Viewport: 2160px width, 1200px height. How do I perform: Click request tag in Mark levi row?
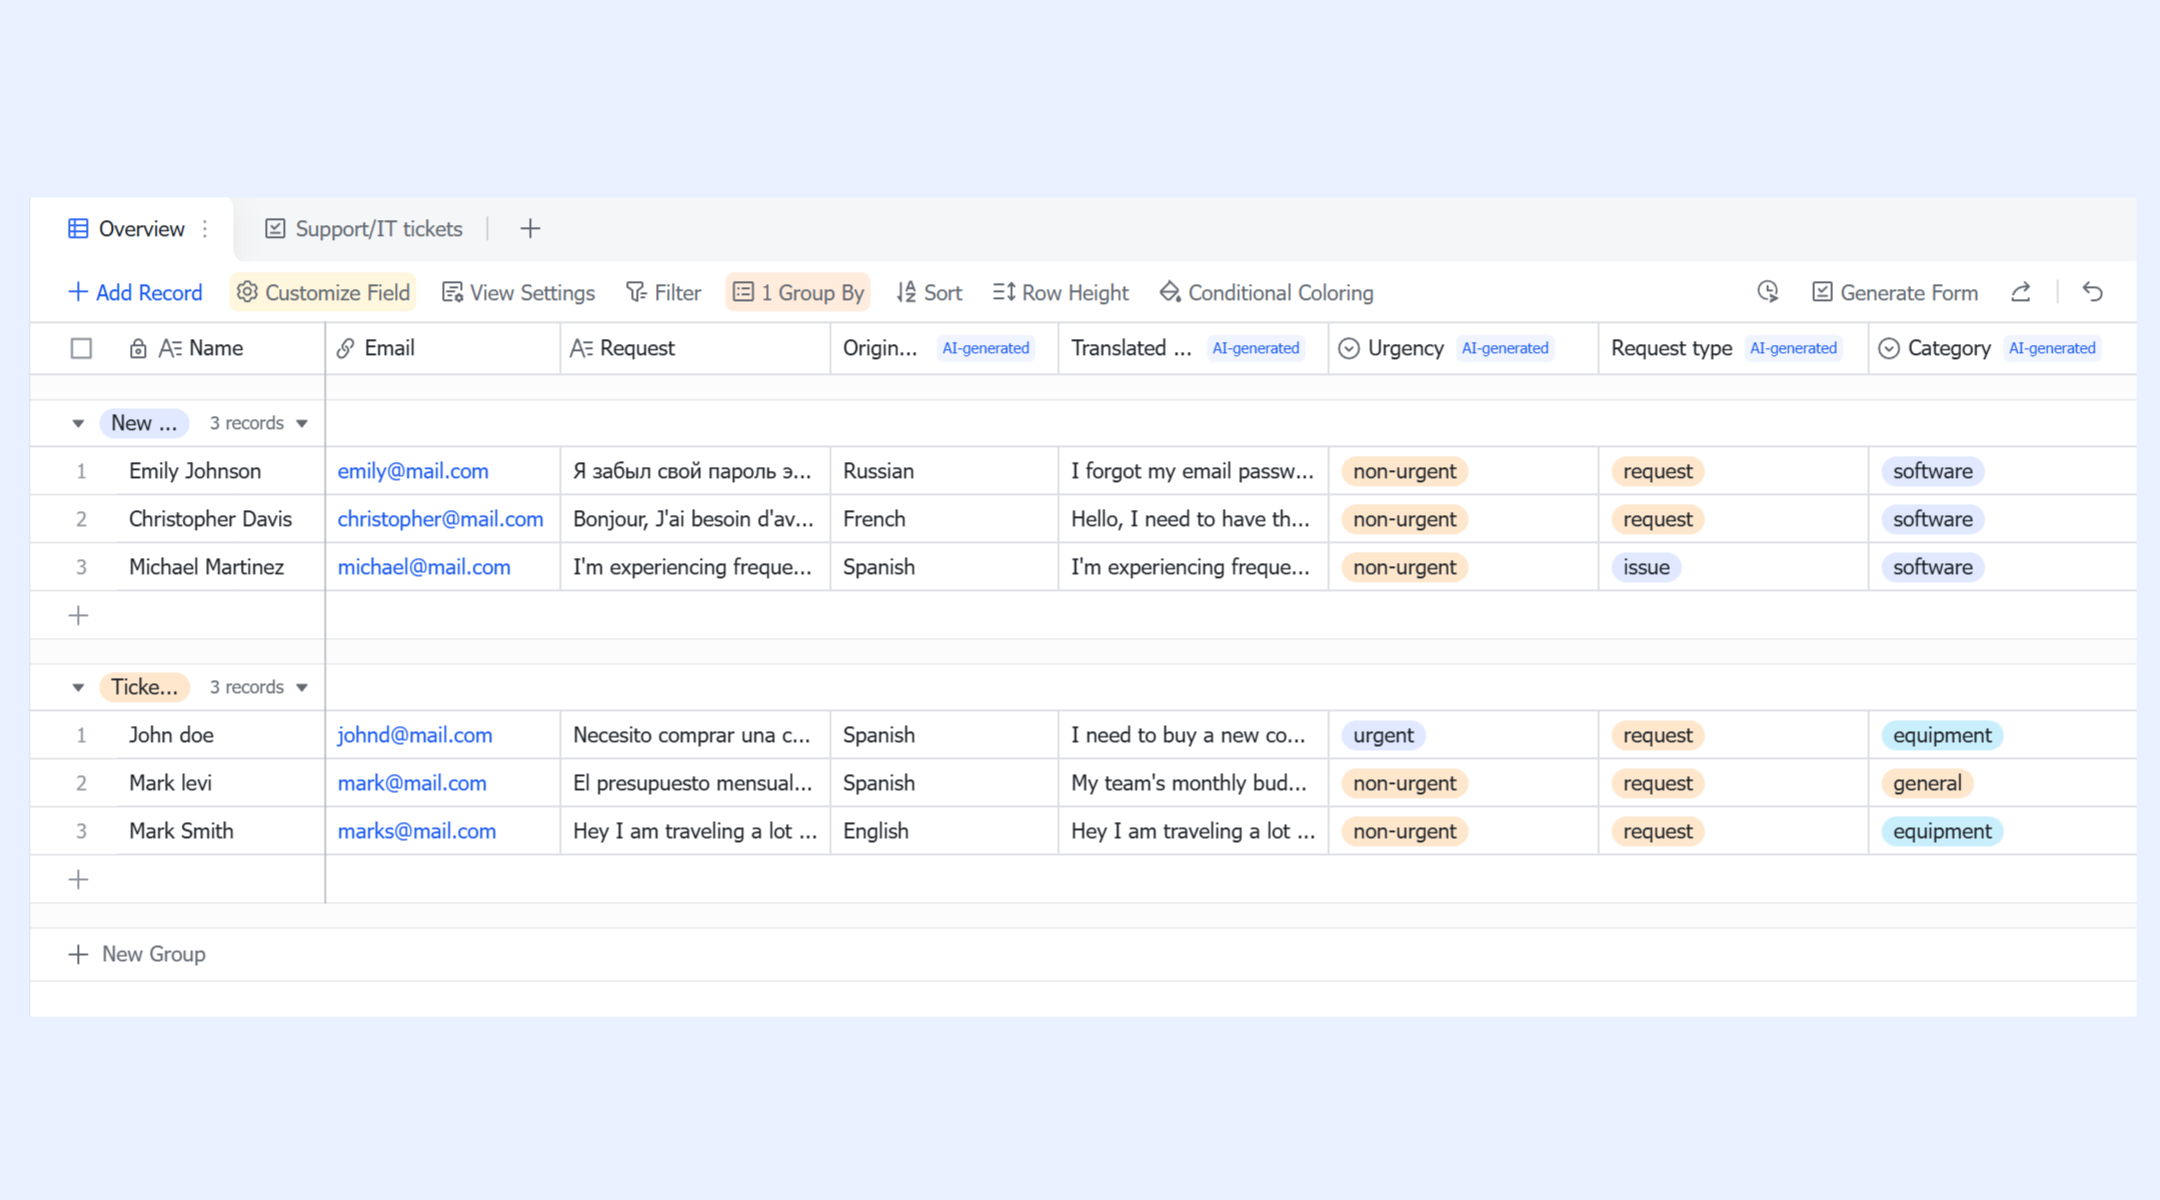(x=1657, y=783)
